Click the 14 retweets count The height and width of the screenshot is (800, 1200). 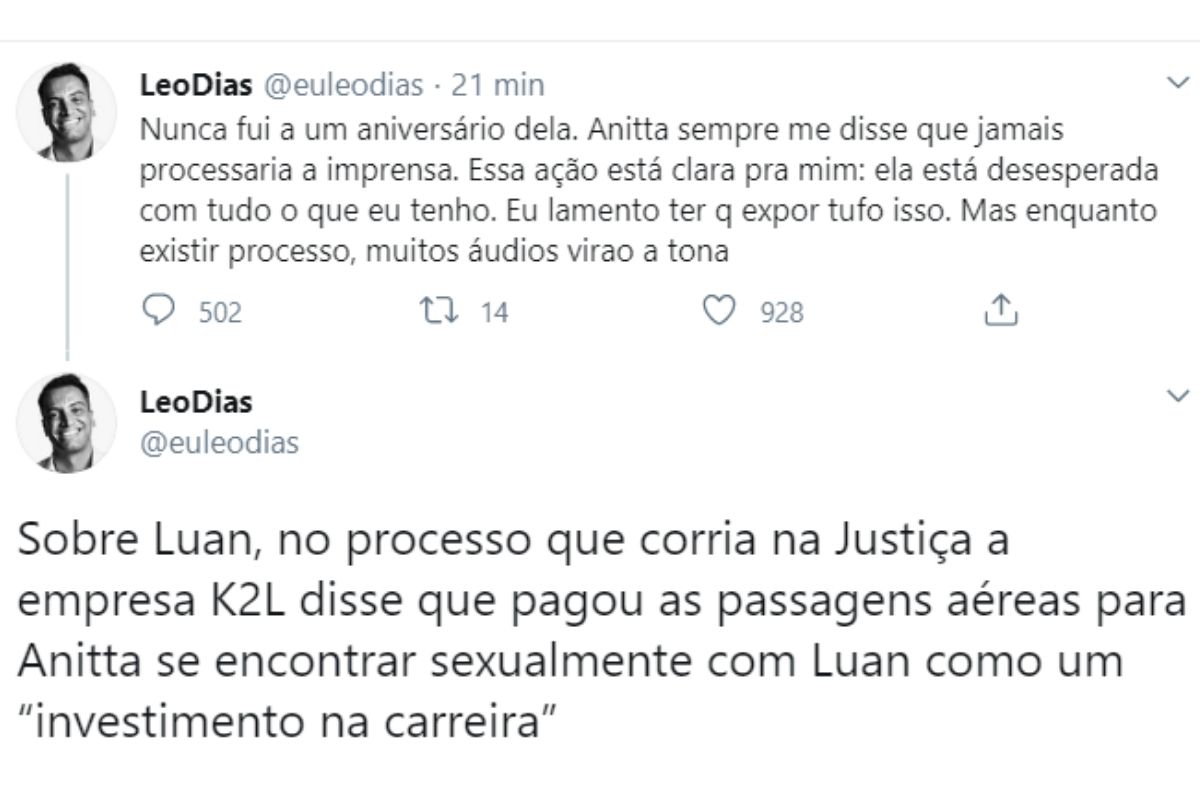click(x=494, y=314)
